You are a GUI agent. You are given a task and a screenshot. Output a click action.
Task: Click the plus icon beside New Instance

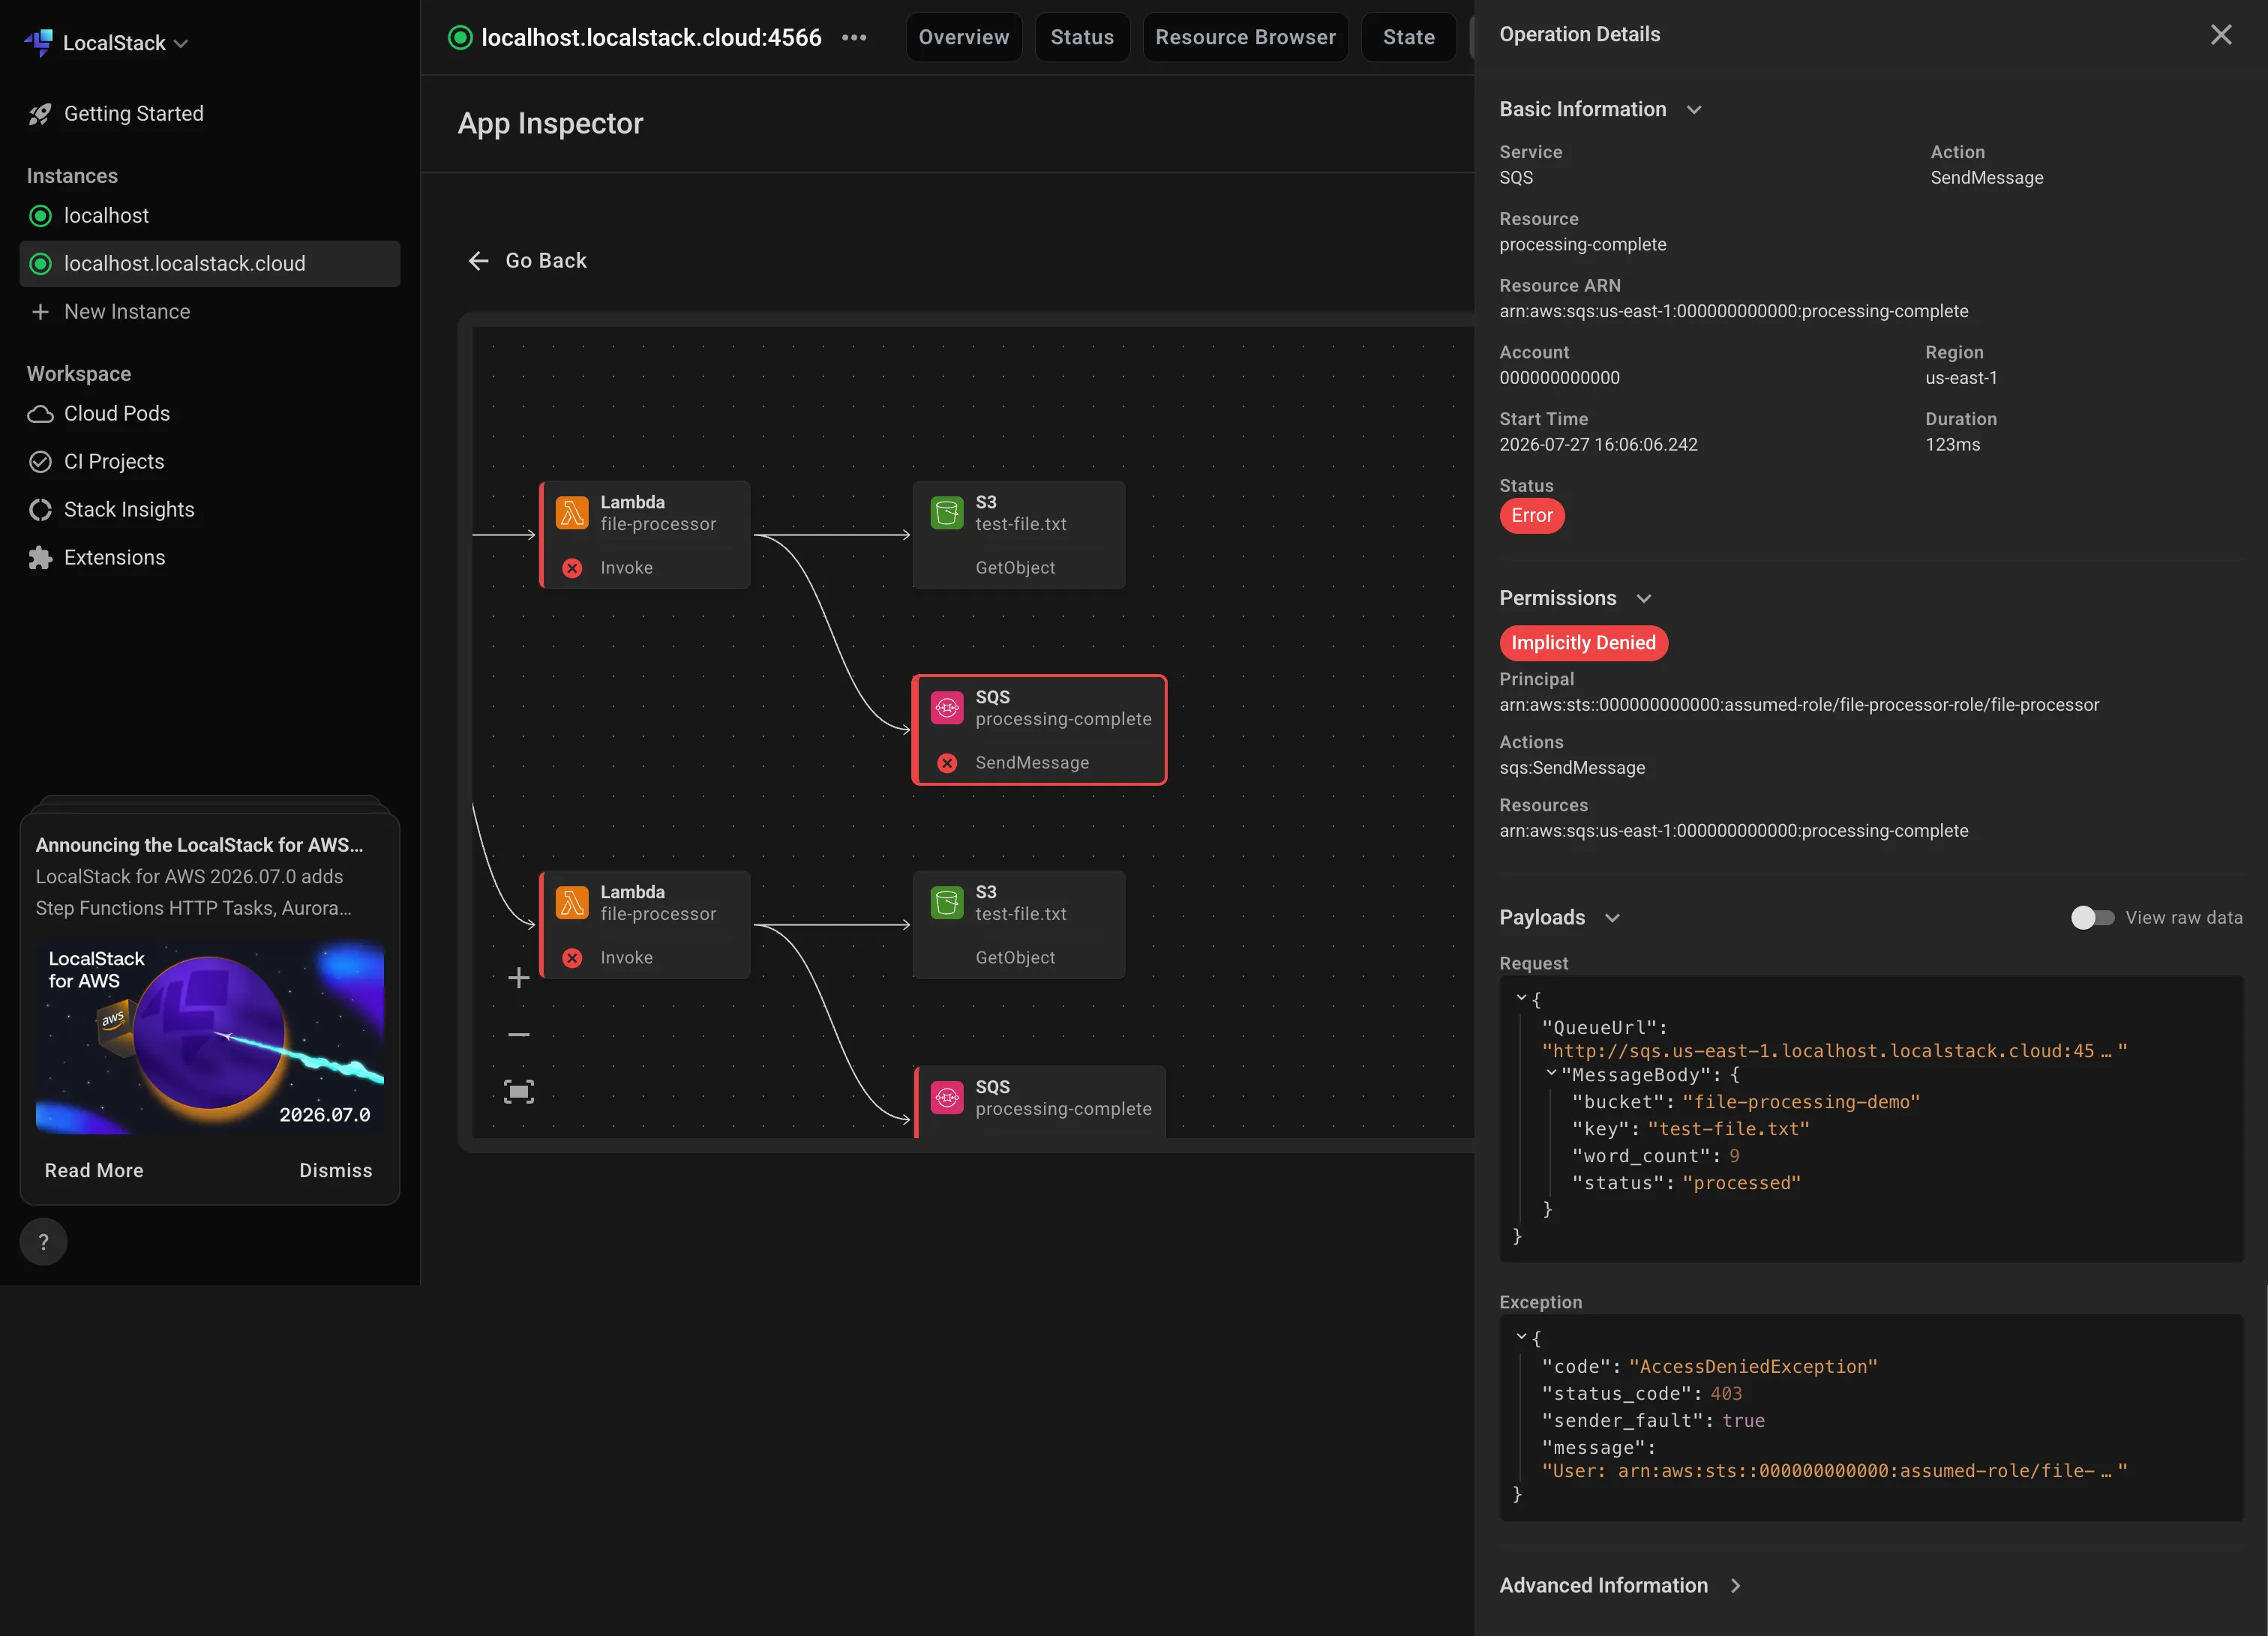40,312
